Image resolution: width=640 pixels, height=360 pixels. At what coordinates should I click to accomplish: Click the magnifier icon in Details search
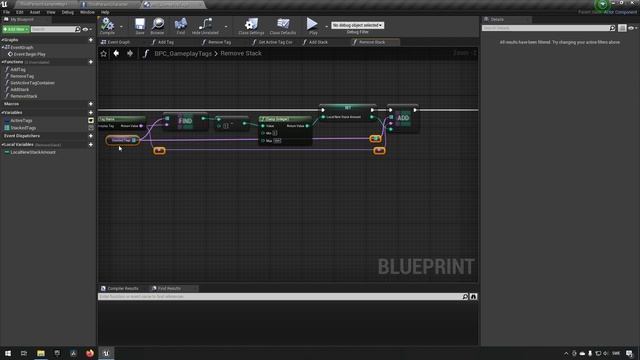pyautogui.click(x=612, y=28)
